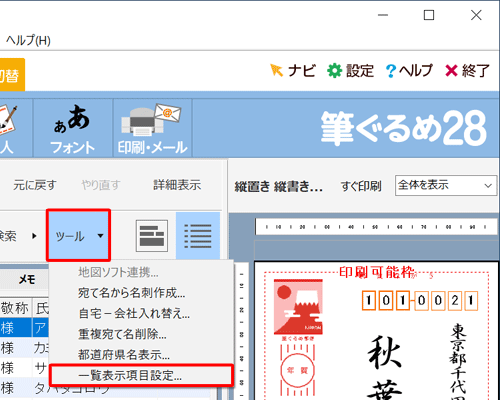
Task: Click the すぐ印刷 button
Action: coord(361,186)
